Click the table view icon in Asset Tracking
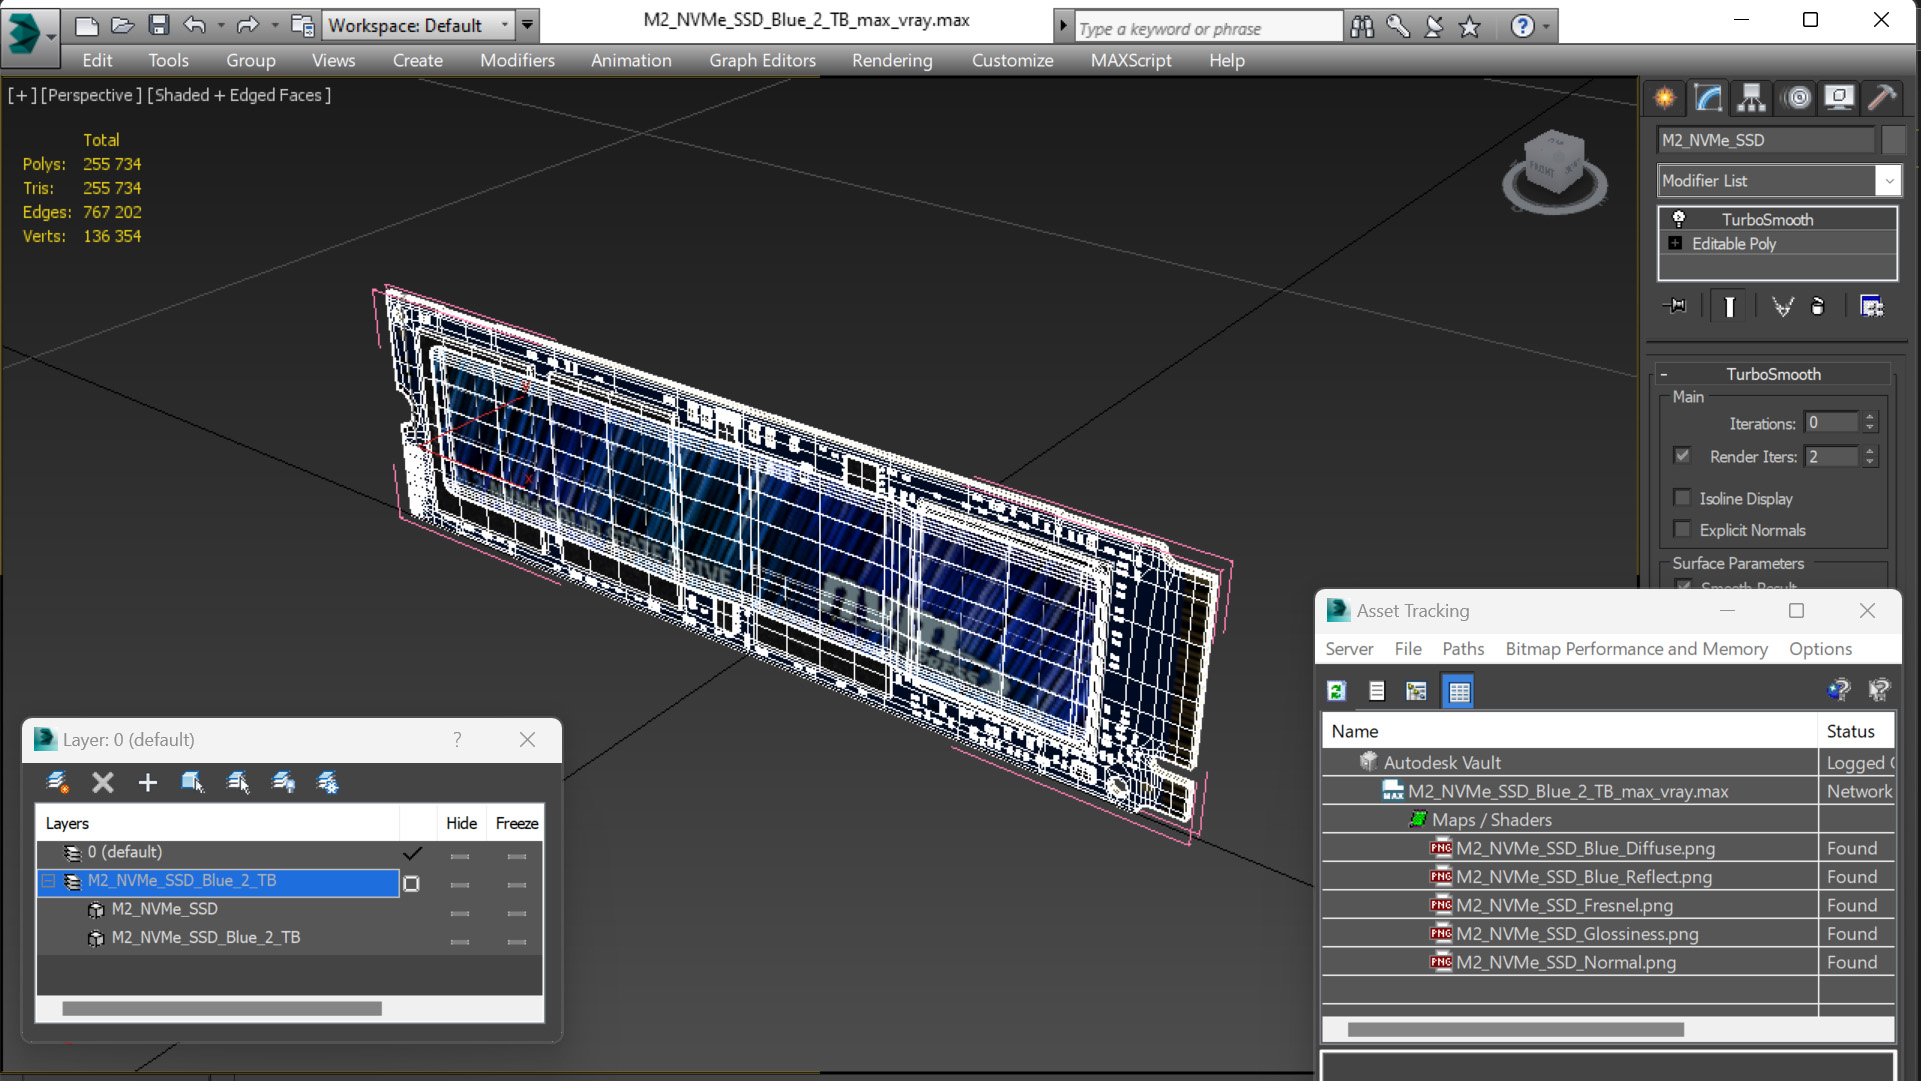 [x=1459, y=691]
